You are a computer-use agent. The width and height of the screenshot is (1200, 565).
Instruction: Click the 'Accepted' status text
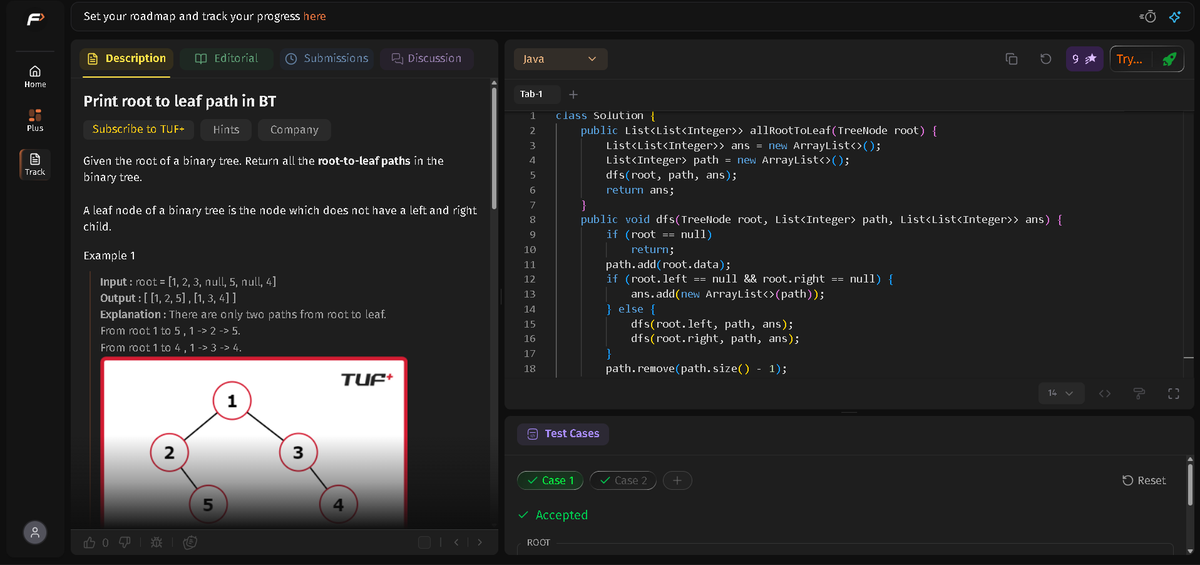coord(554,515)
